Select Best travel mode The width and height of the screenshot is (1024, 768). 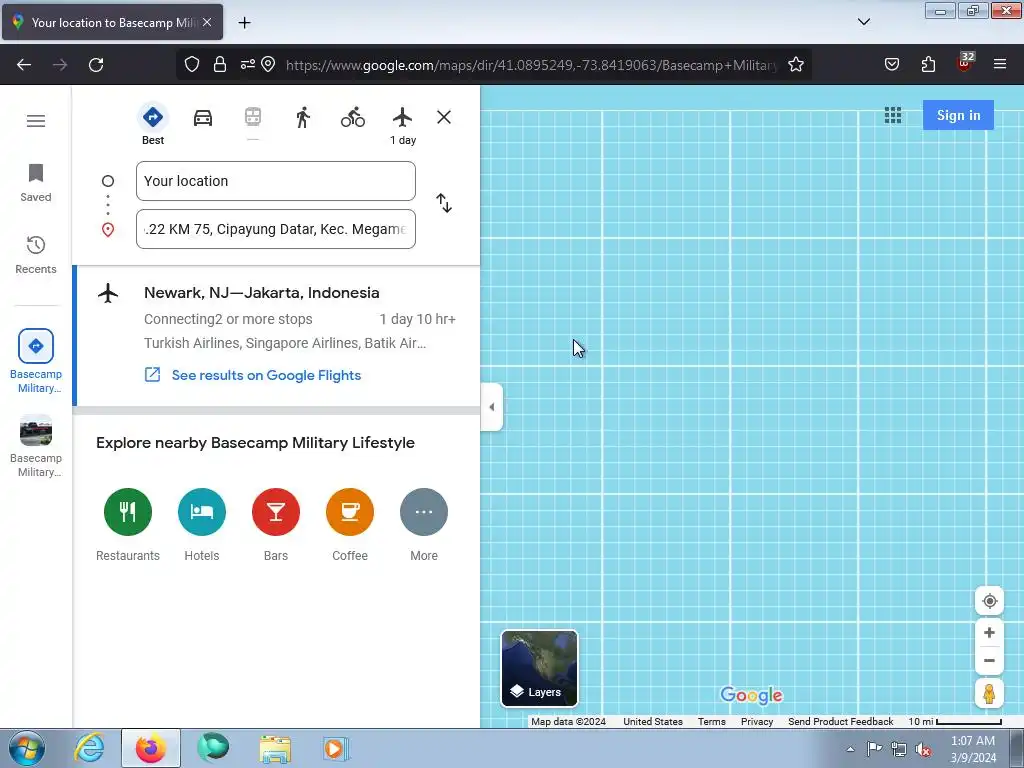click(x=153, y=125)
